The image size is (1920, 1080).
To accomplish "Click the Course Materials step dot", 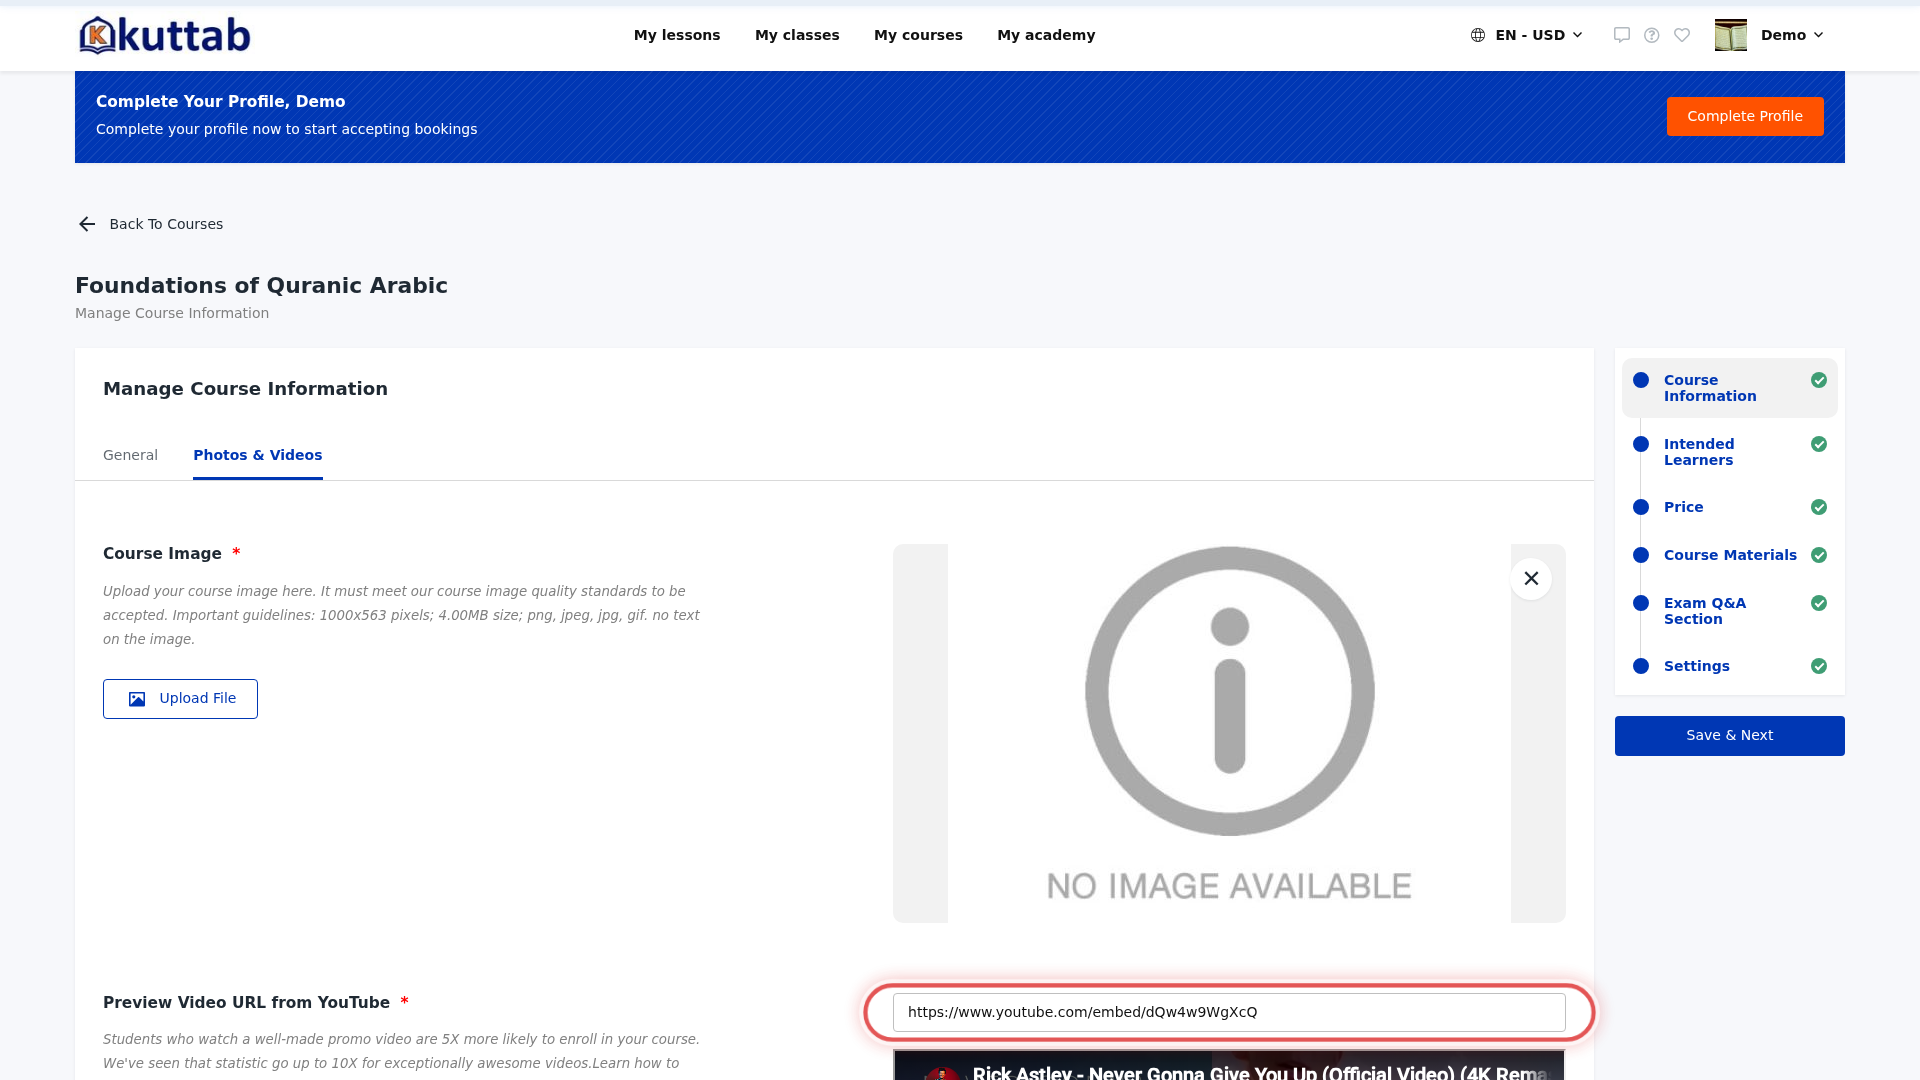I will (1641, 555).
